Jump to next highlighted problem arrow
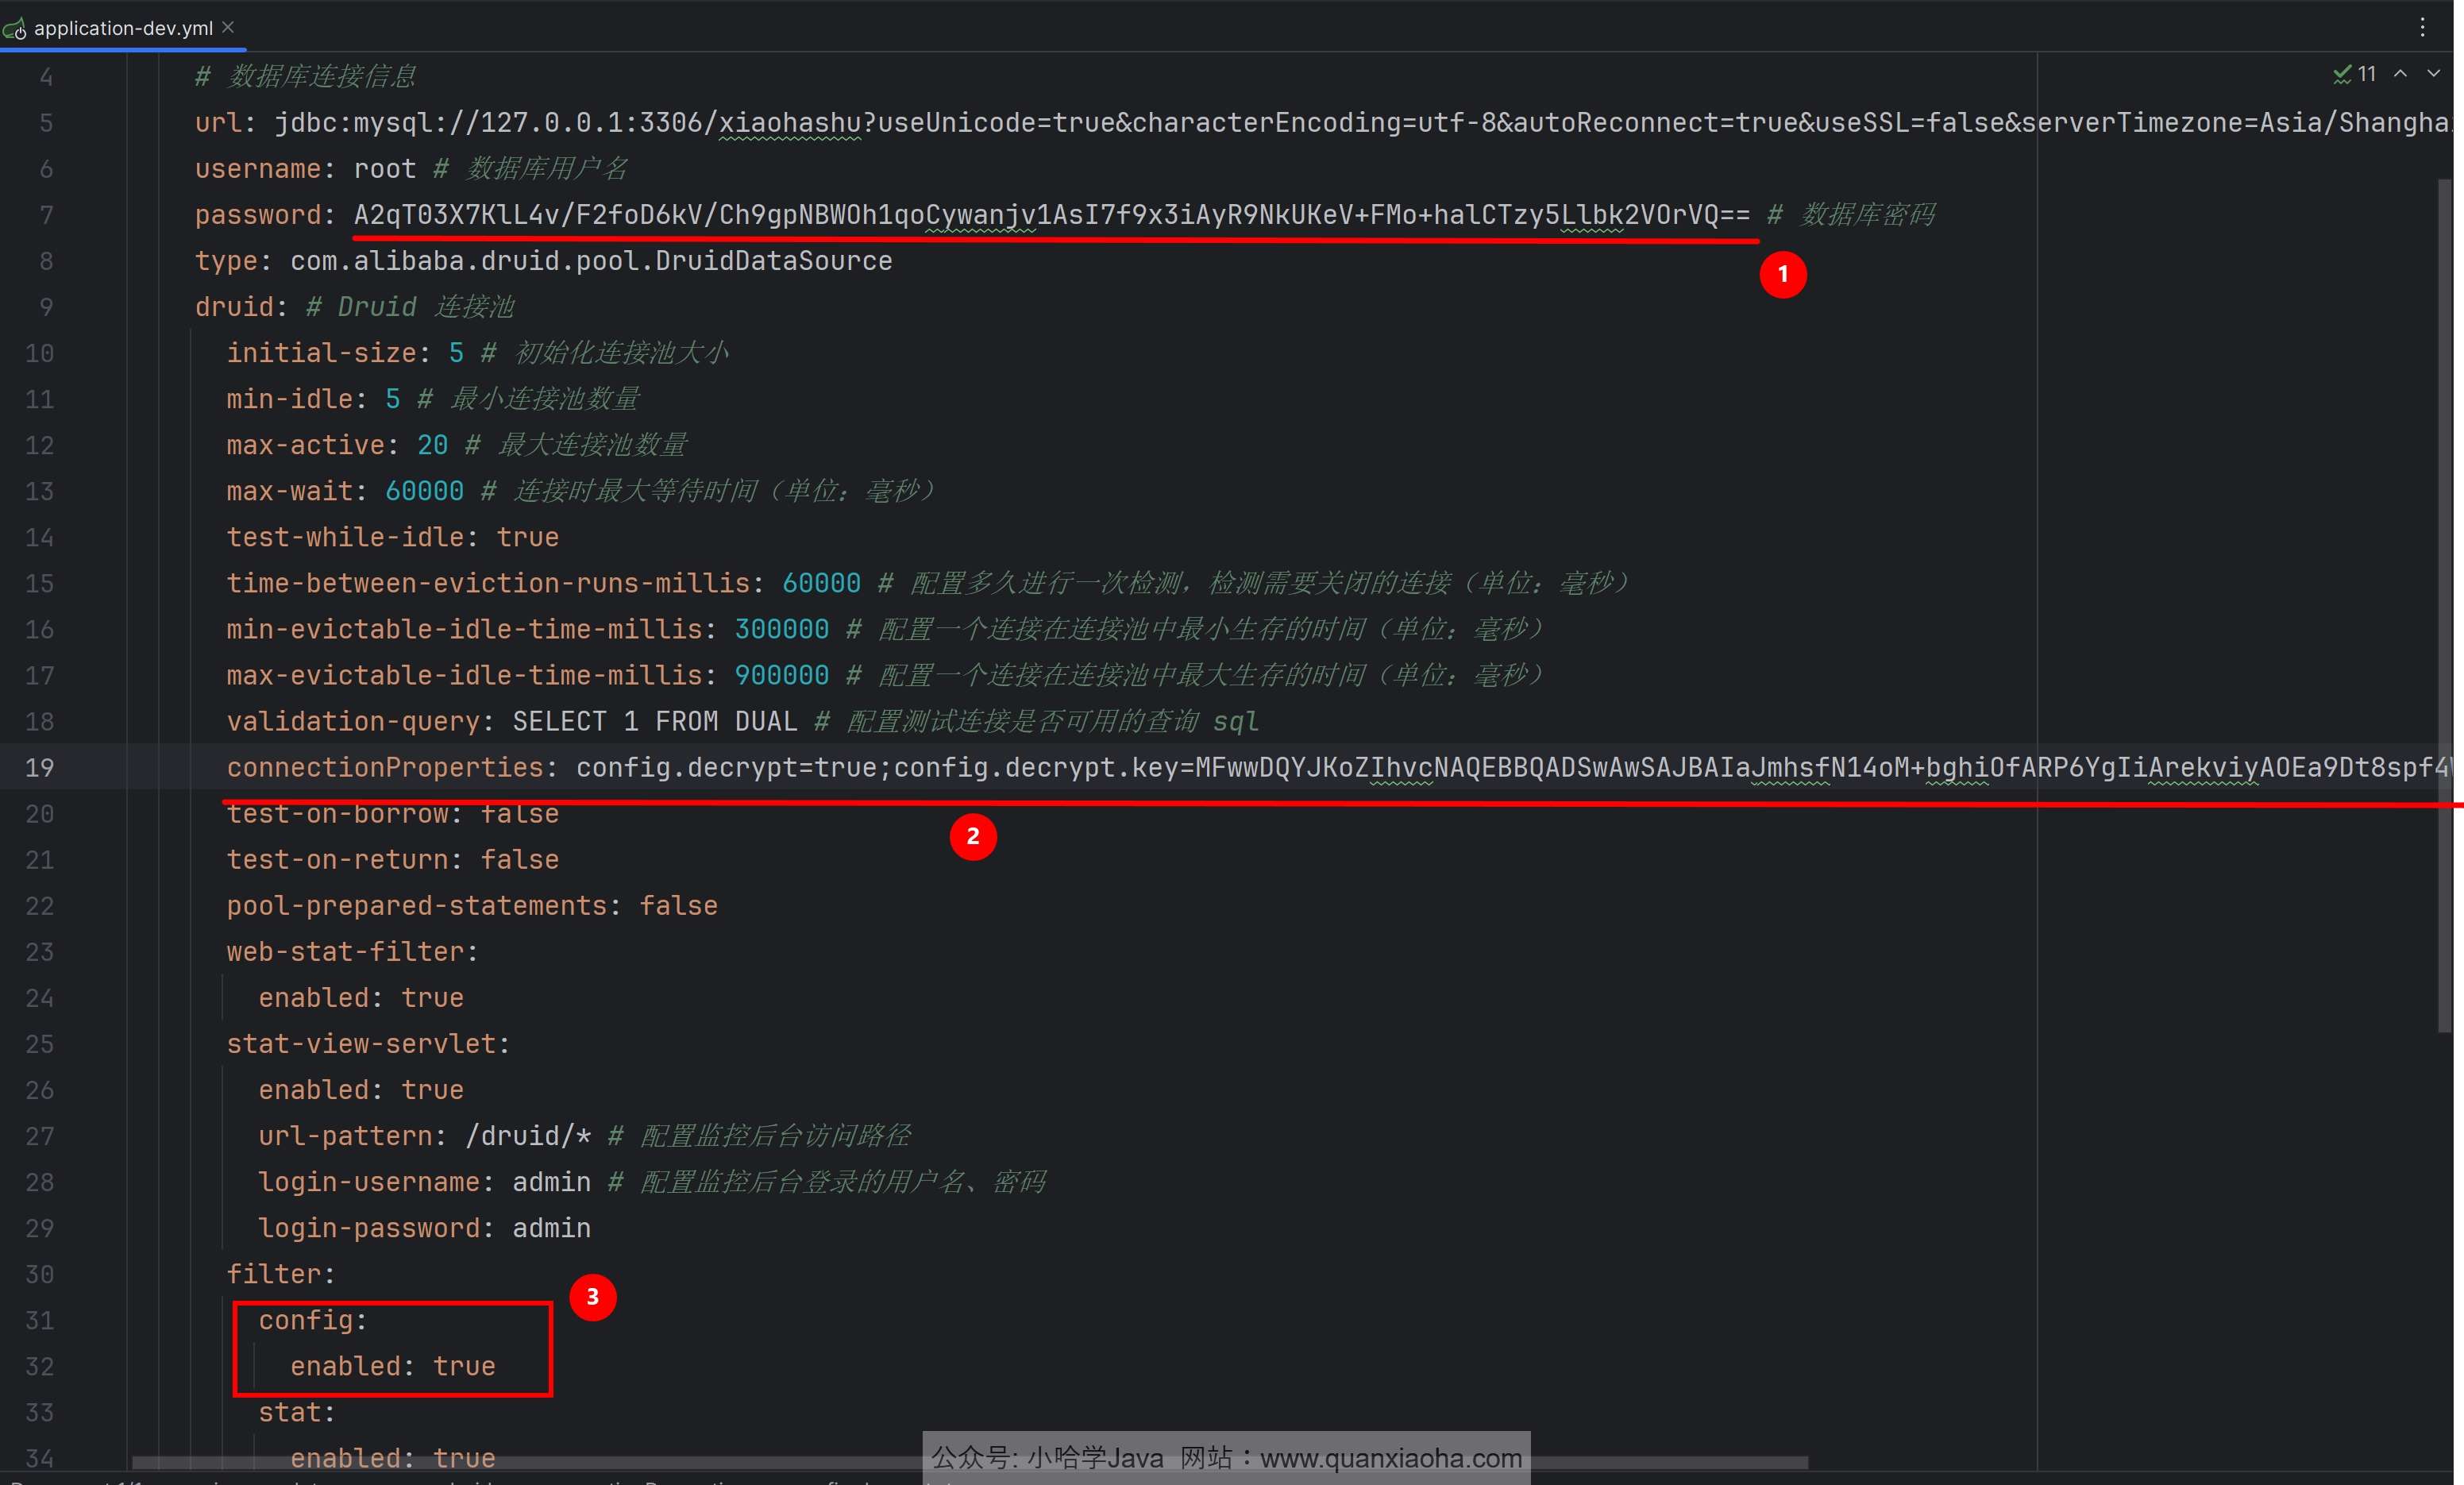 [2434, 74]
